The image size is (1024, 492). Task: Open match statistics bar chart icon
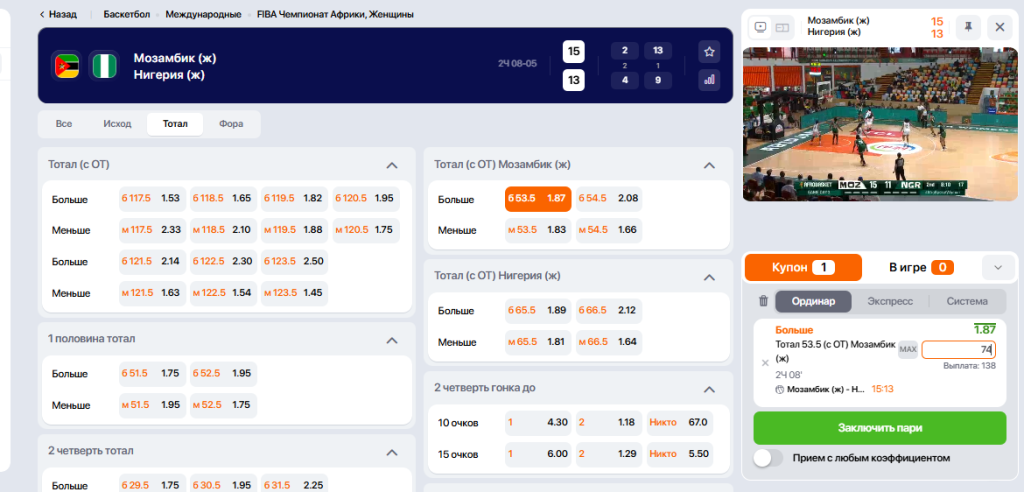[709, 79]
